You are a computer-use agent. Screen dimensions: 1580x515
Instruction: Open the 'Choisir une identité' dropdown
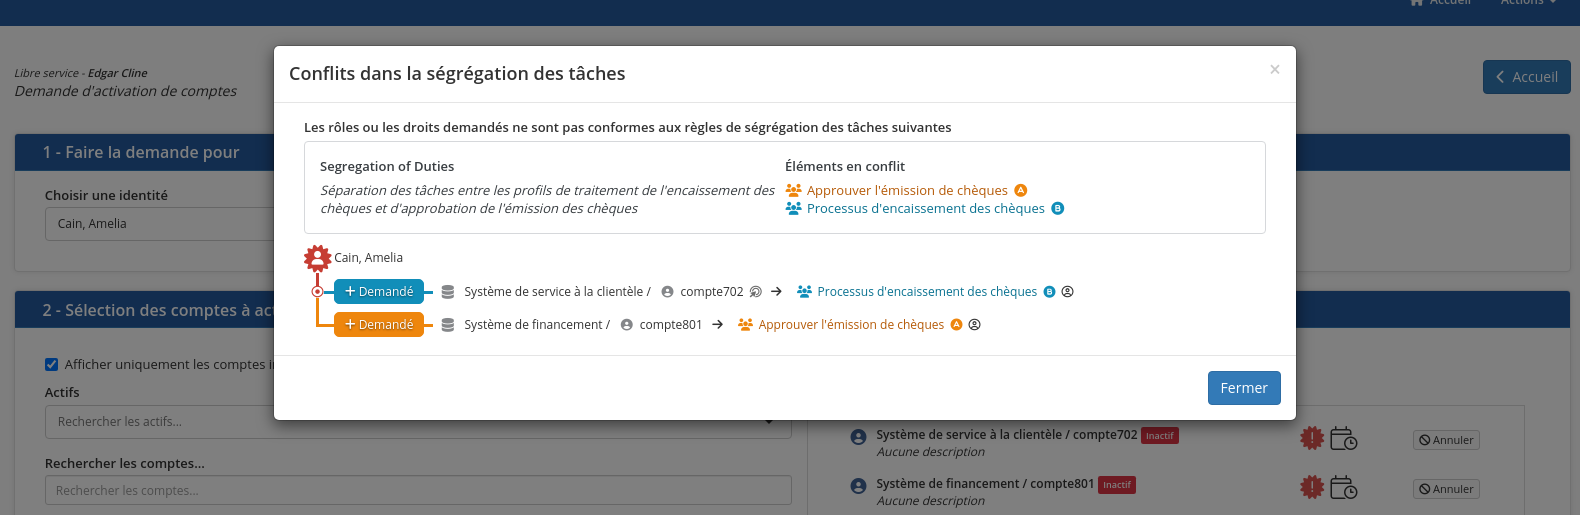click(160, 224)
